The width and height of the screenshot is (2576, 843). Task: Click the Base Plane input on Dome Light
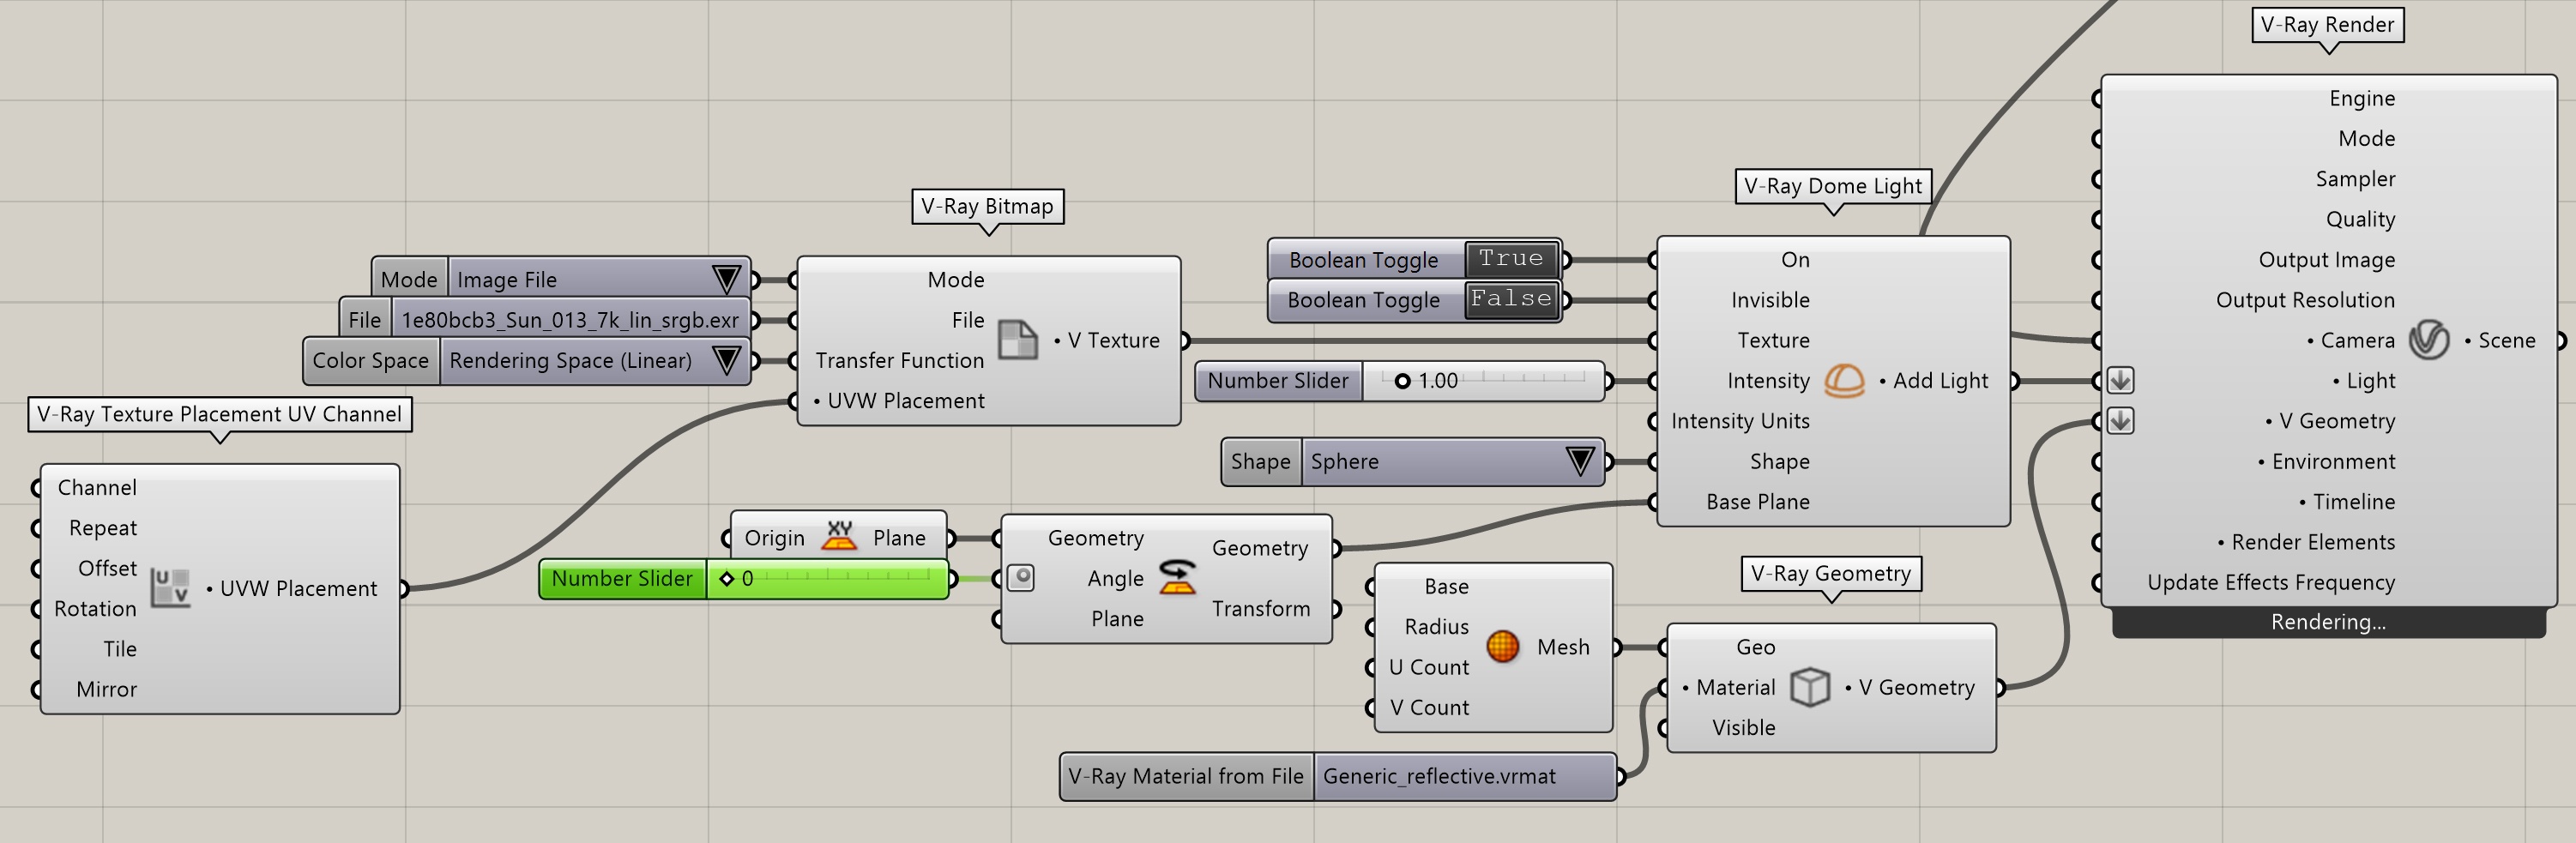tap(1757, 502)
